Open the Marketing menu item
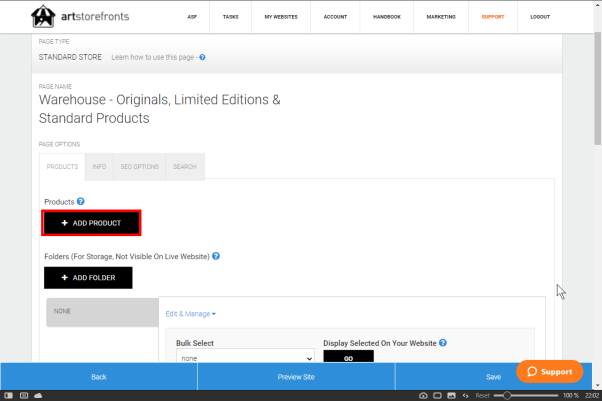The image size is (602, 401). point(439,17)
